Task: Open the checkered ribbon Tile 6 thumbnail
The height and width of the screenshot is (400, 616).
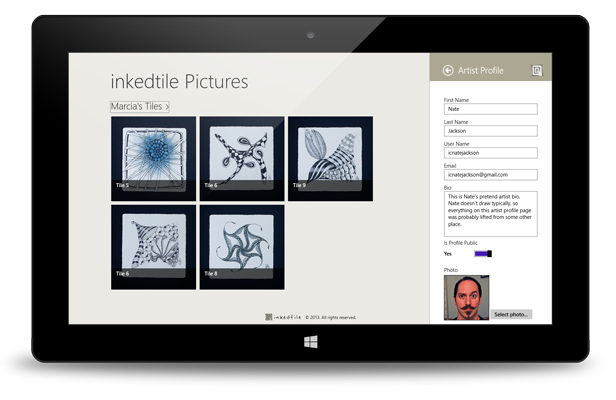Action: (x=242, y=159)
